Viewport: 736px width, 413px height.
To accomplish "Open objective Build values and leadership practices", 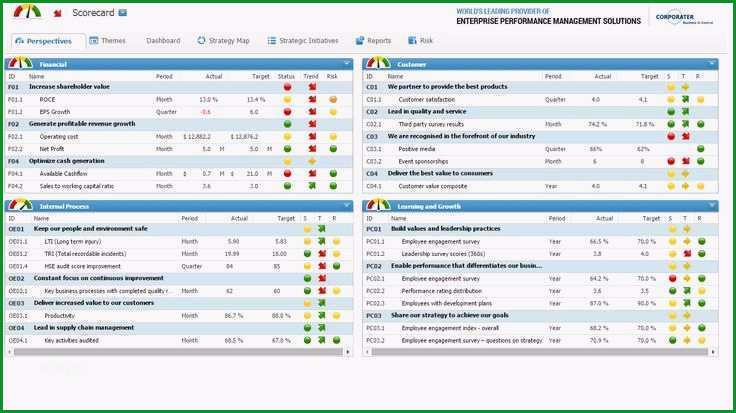I will click(445, 229).
